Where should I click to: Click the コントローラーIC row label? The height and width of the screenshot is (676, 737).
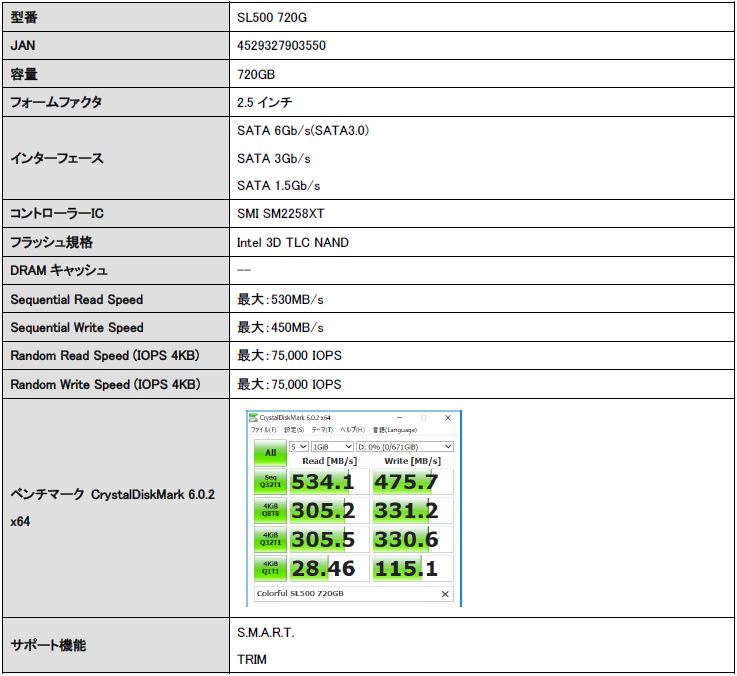57,213
